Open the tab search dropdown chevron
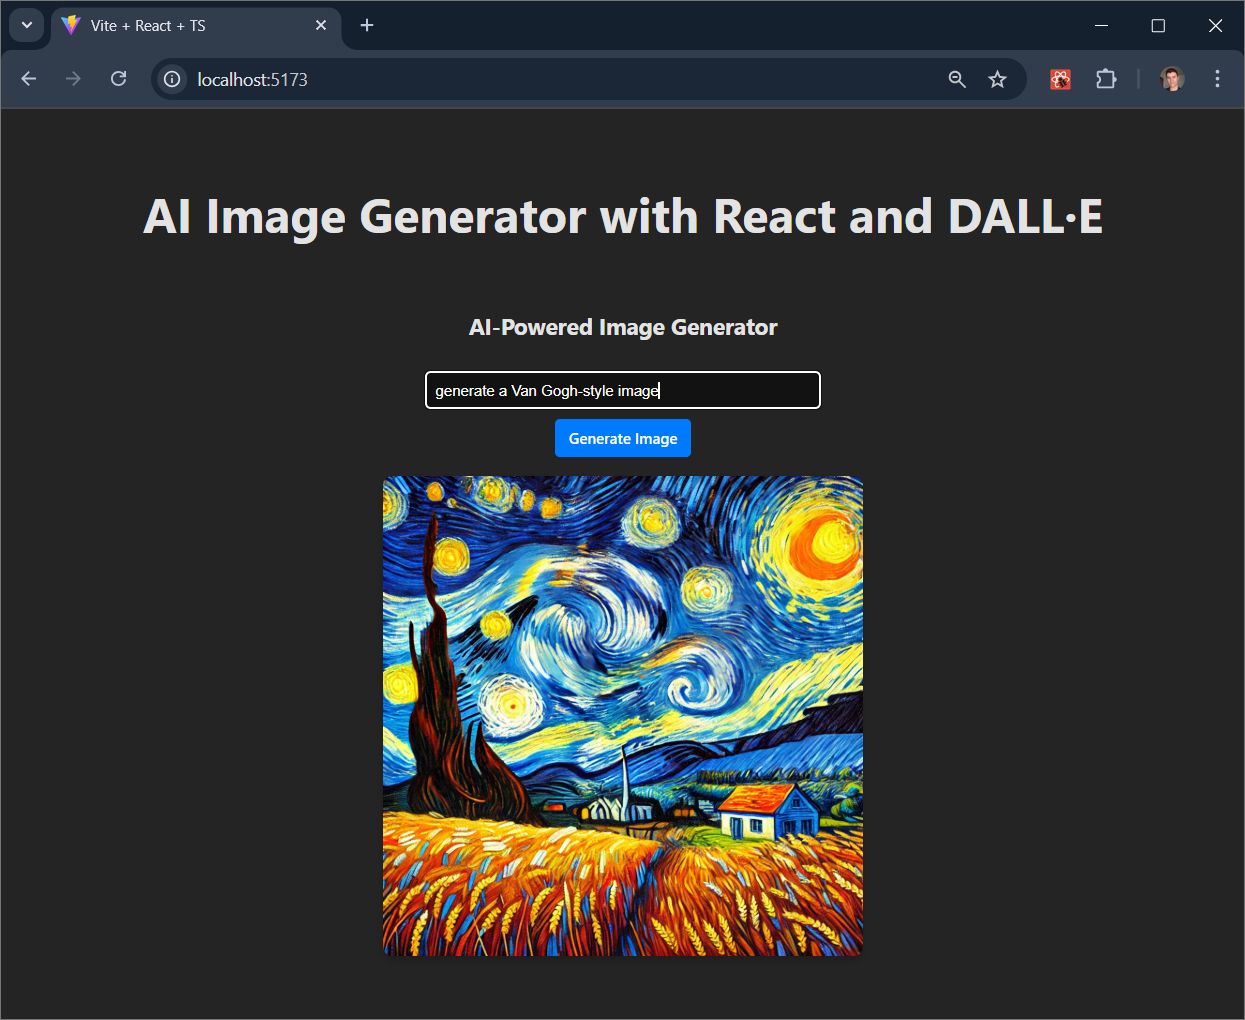 coord(27,25)
